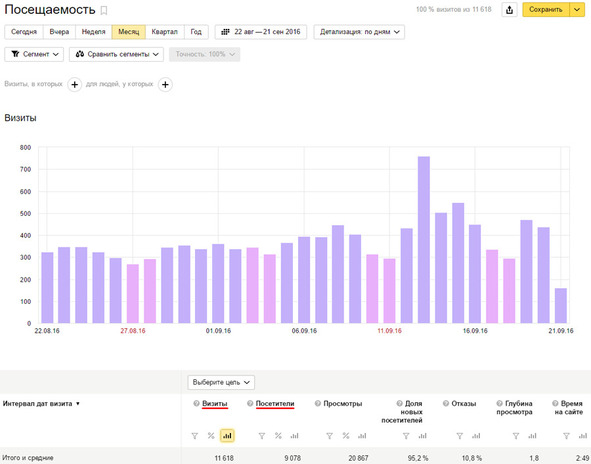591x464 pixels.
Task: Open date range 22 авг — 21 сен 2016
Action: click(261, 32)
